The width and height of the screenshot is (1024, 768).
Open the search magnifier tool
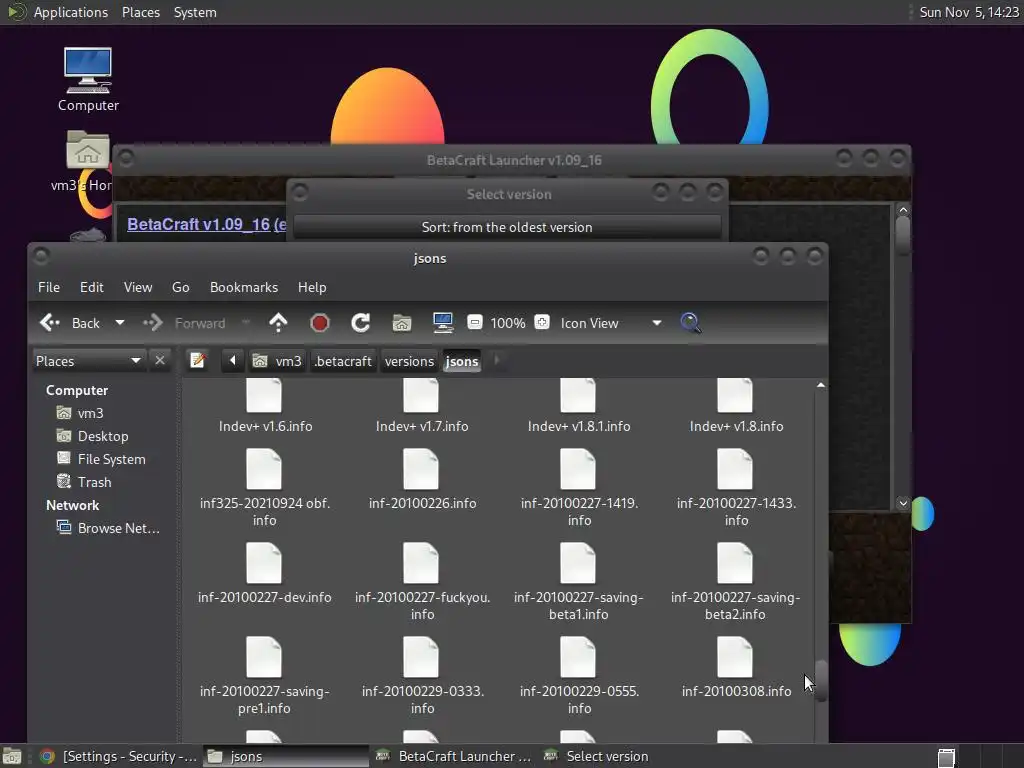click(x=690, y=323)
